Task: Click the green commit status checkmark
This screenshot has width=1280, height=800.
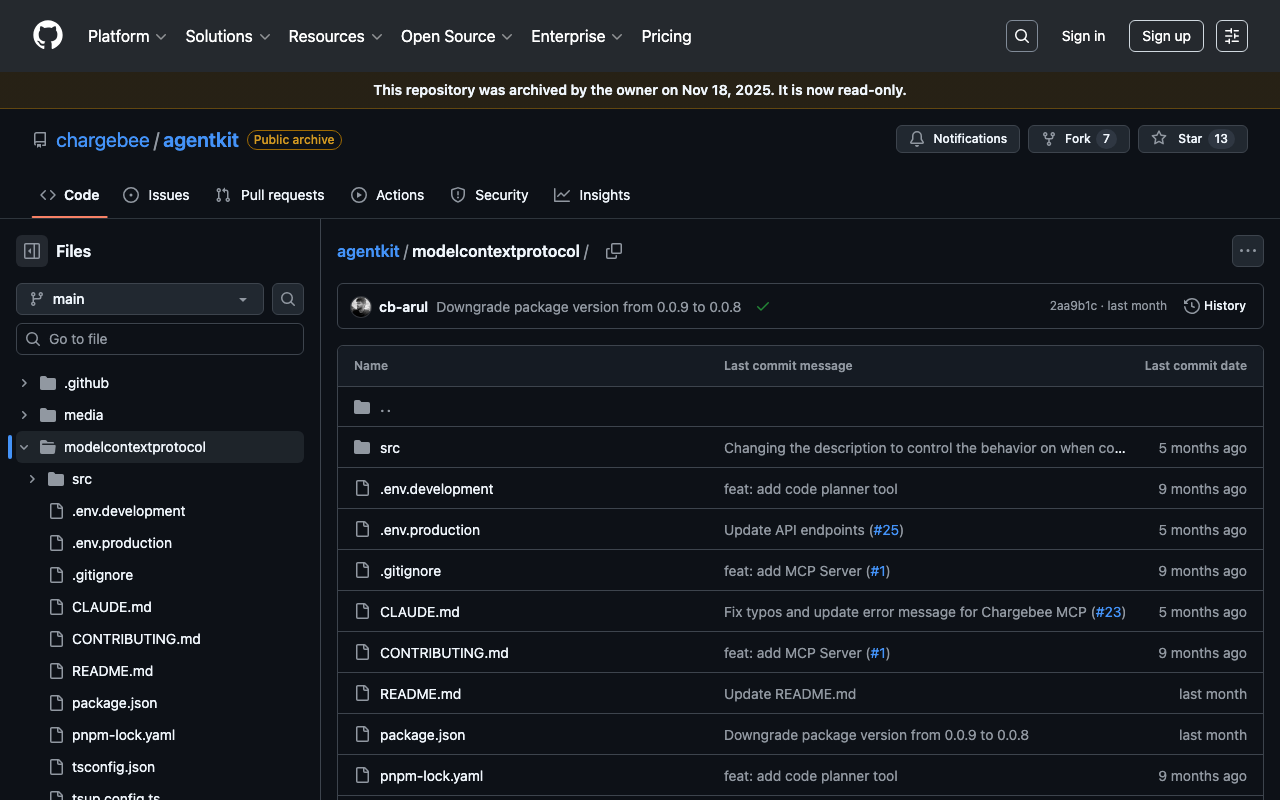Action: pos(763,307)
